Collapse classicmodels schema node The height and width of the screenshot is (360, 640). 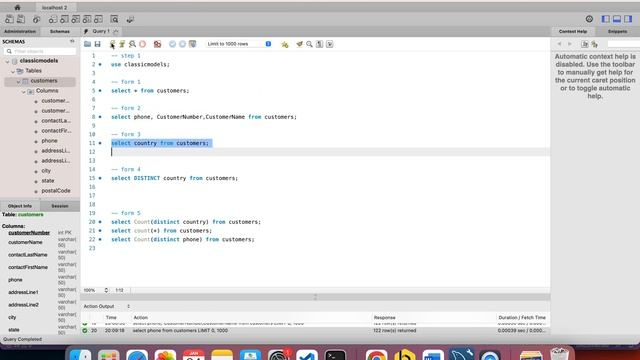[8, 61]
